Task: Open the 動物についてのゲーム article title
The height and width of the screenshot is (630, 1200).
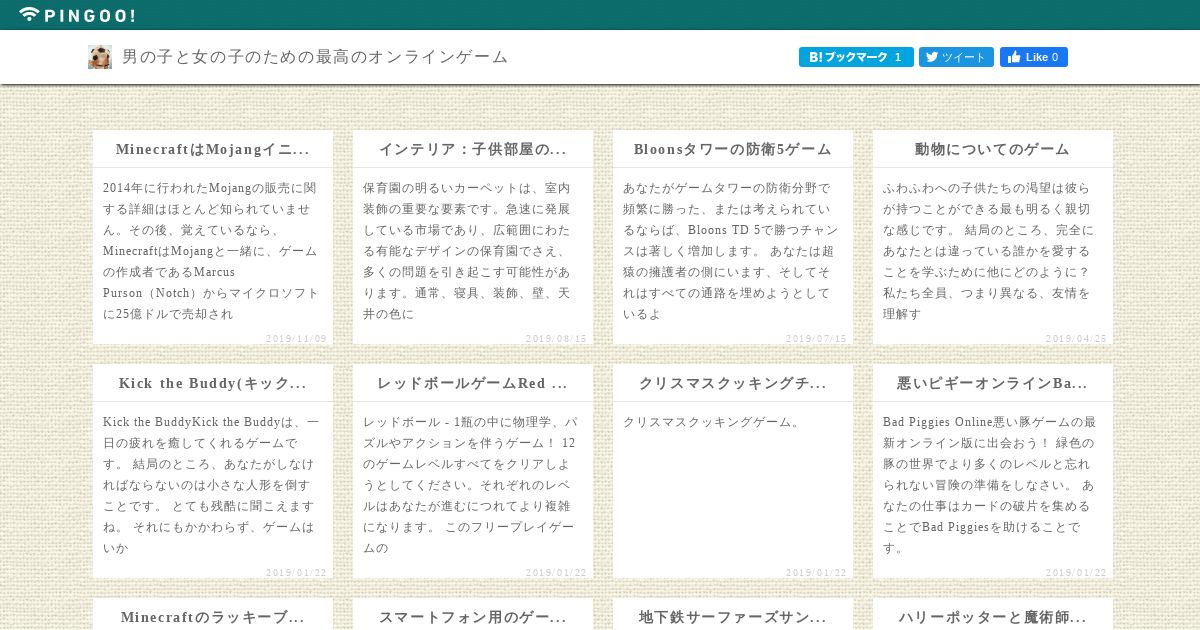Action: (x=993, y=149)
